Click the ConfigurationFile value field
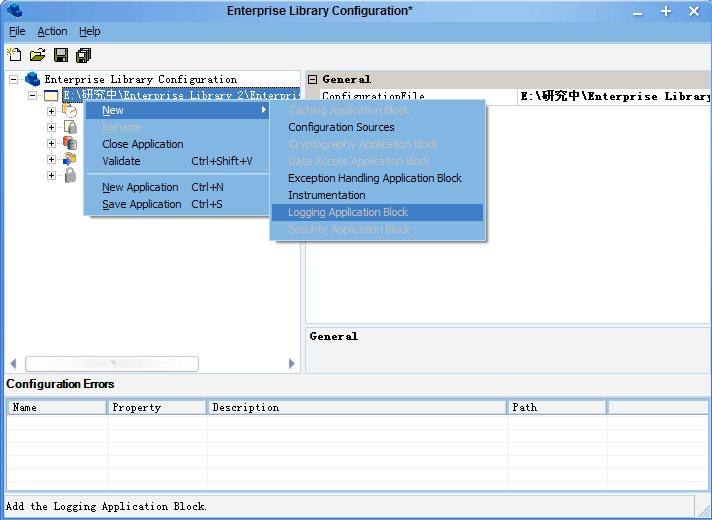This screenshot has width=712, height=520. 614,96
